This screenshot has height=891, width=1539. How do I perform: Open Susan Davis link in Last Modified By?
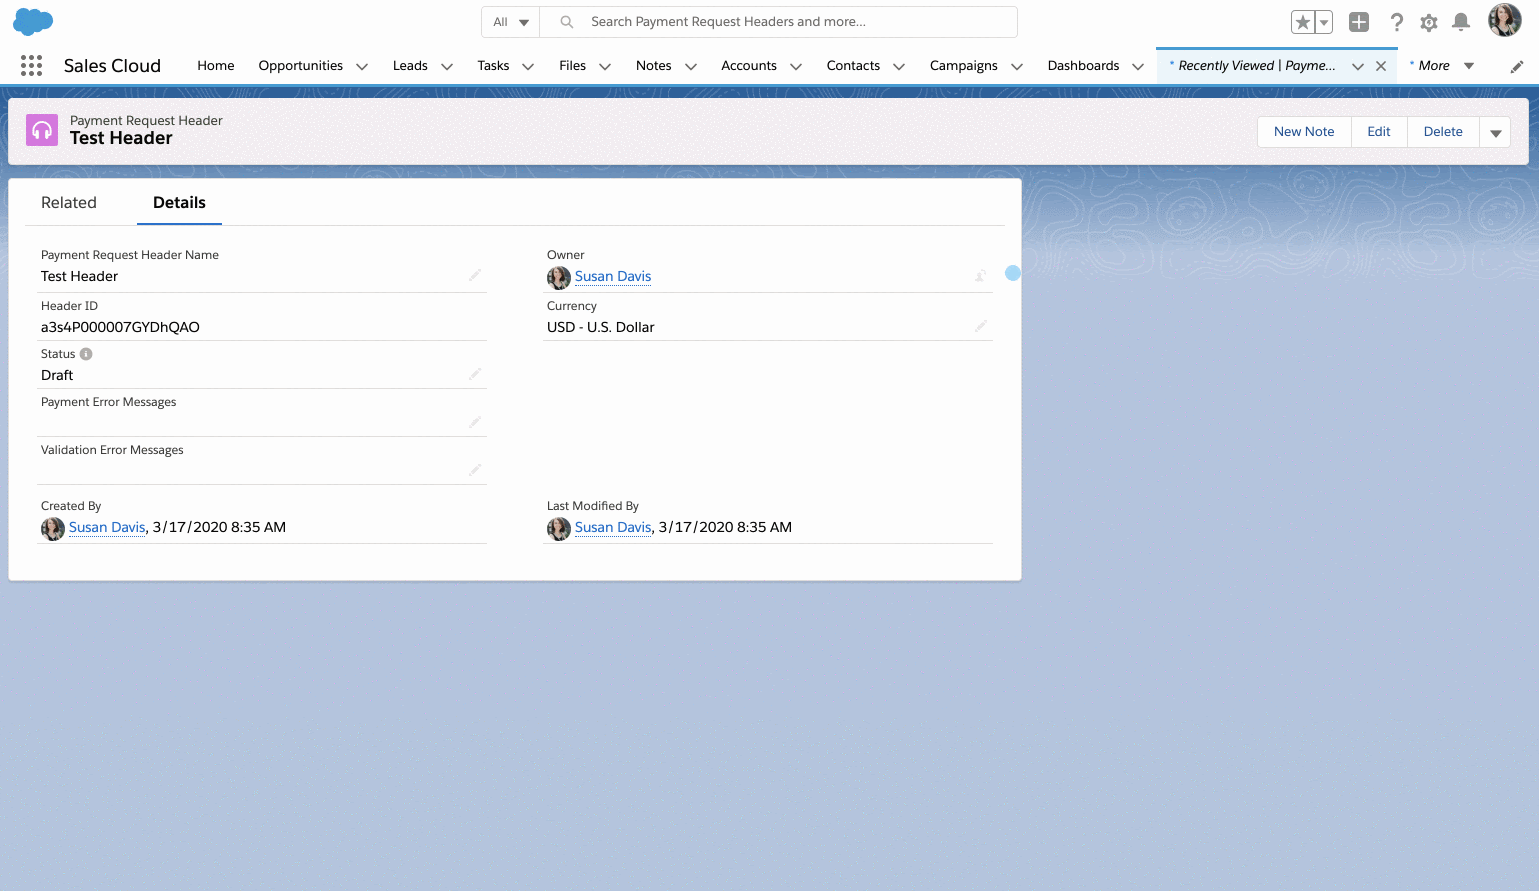click(613, 528)
